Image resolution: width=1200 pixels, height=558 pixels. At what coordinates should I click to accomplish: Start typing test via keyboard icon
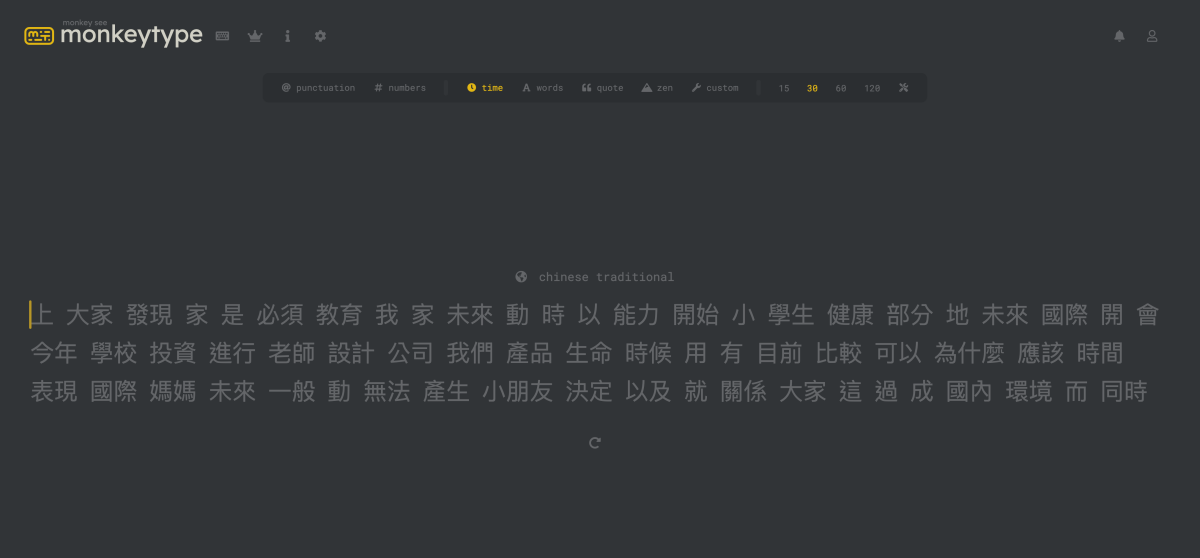(x=222, y=36)
